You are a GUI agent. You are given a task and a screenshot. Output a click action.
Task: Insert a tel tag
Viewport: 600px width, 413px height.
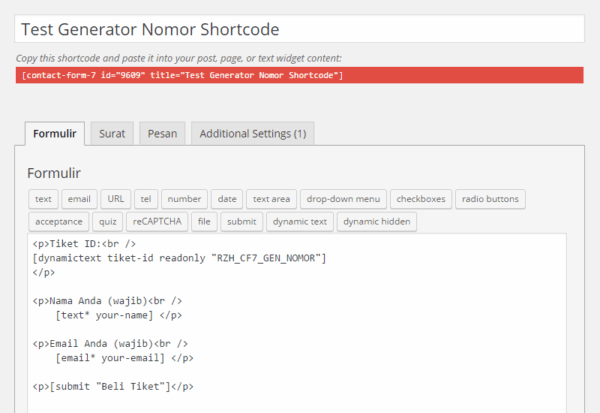tap(146, 199)
